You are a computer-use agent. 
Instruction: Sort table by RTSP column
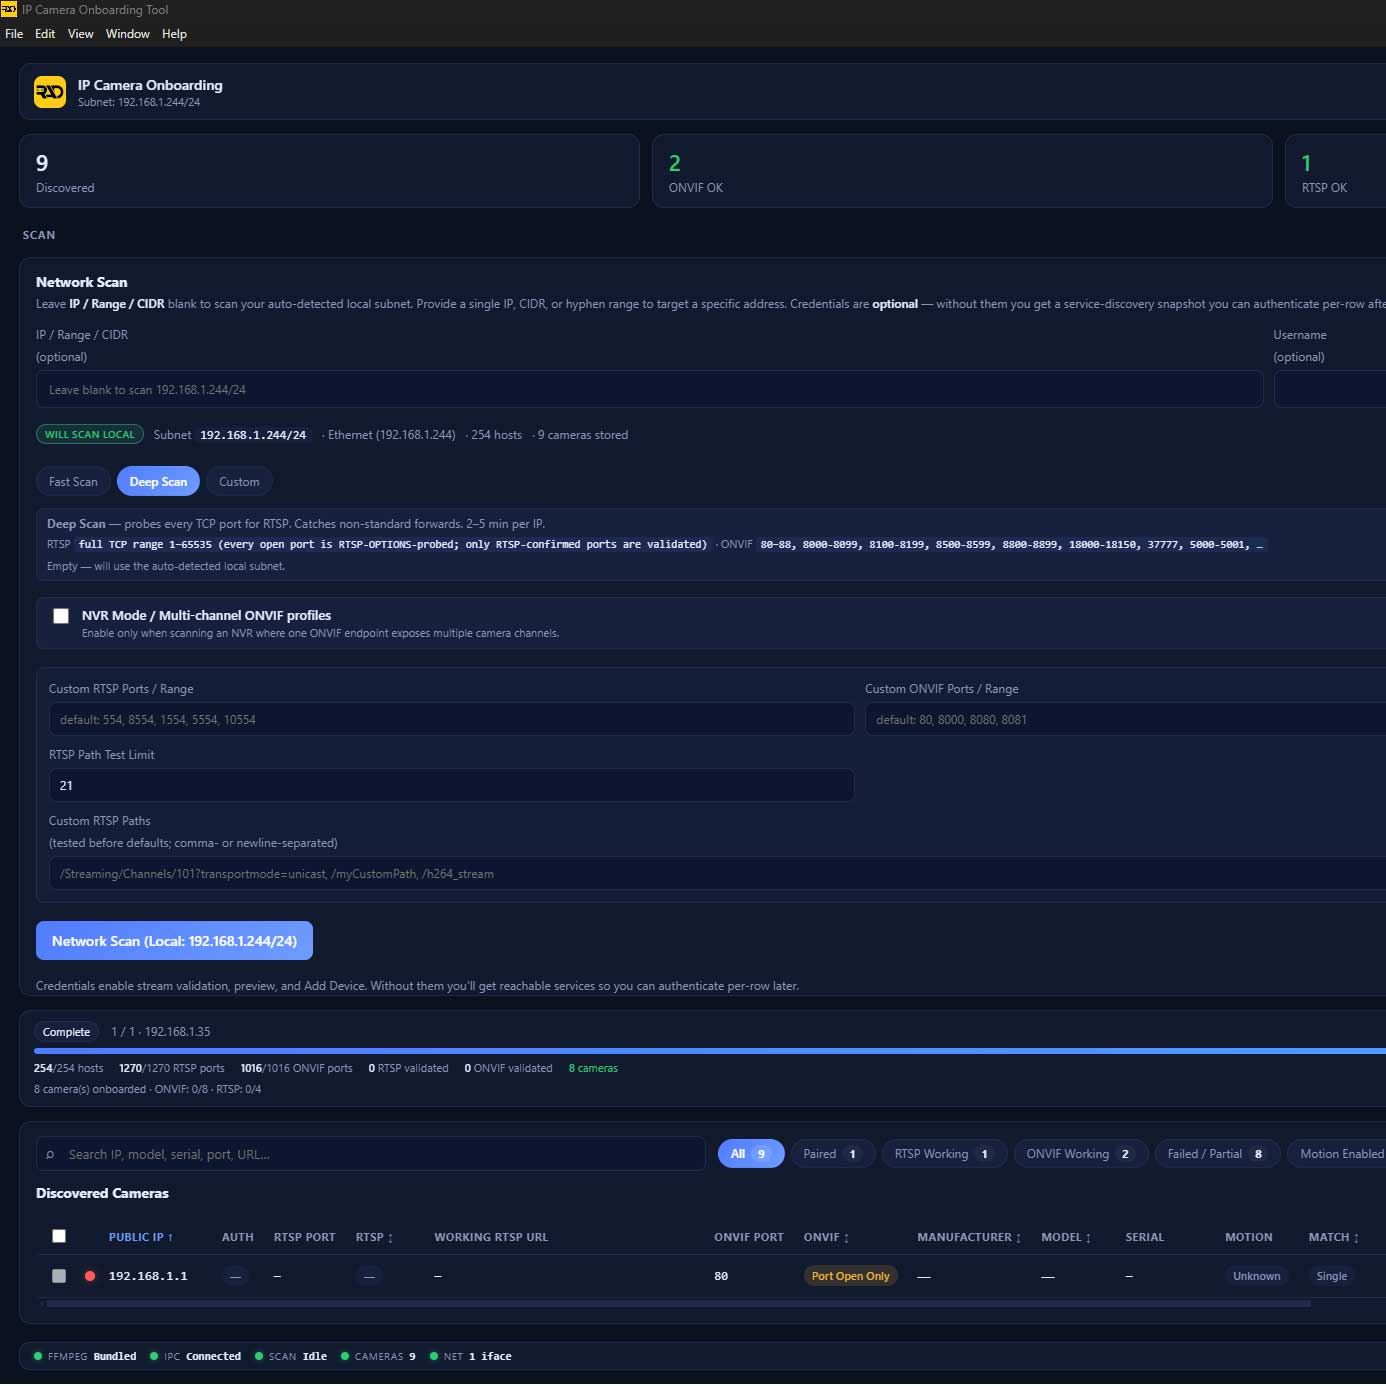coord(375,1237)
